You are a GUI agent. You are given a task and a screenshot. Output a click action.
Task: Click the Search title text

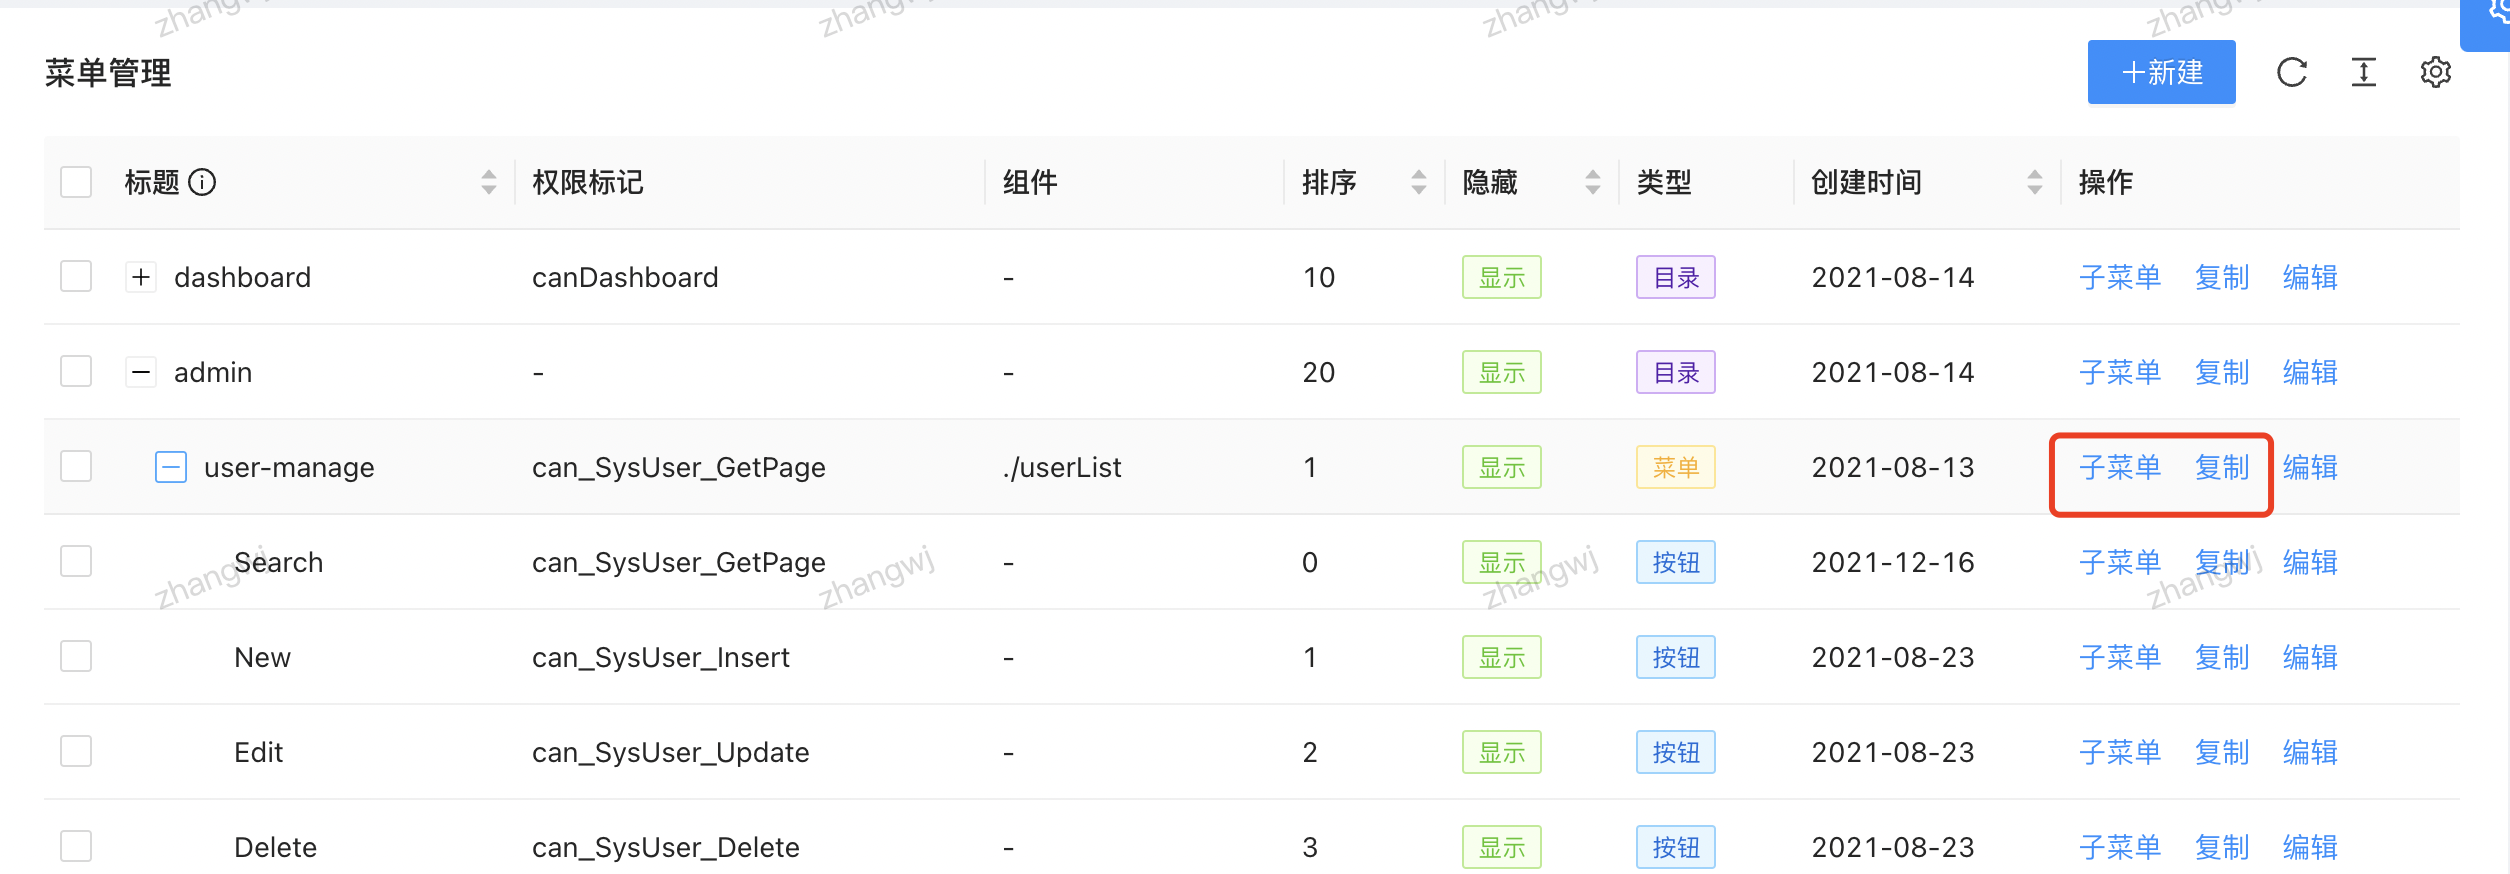click(278, 562)
